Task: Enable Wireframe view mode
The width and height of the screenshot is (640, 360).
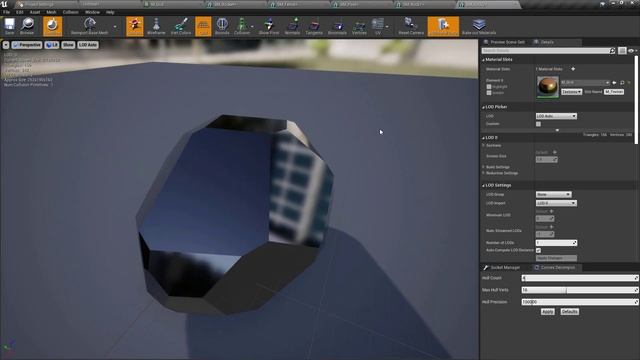Action: (x=156, y=26)
